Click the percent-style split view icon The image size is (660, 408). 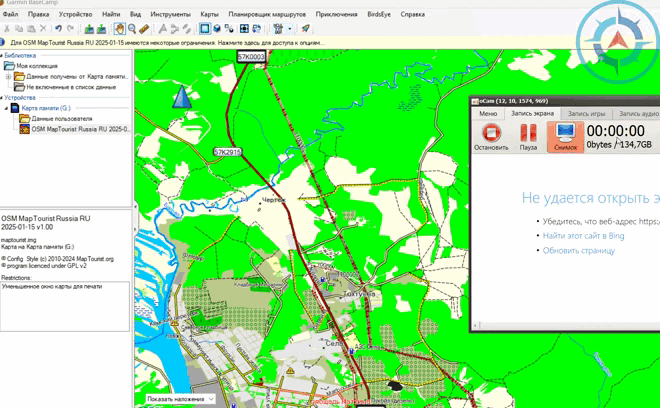click(229, 29)
